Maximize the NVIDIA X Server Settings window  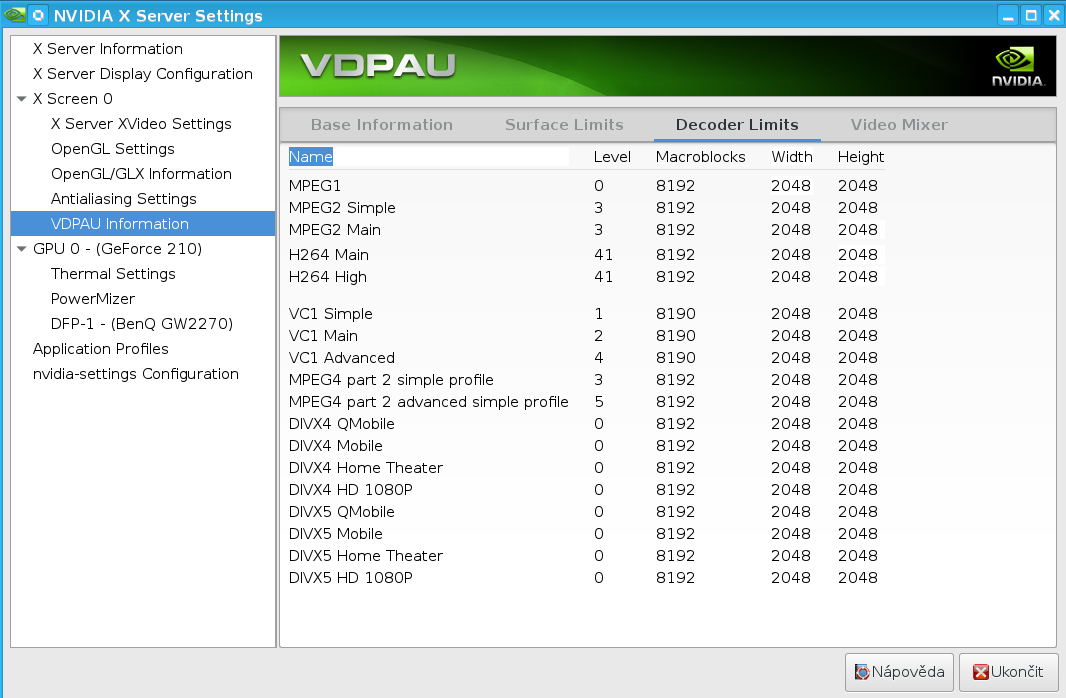pos(1031,16)
